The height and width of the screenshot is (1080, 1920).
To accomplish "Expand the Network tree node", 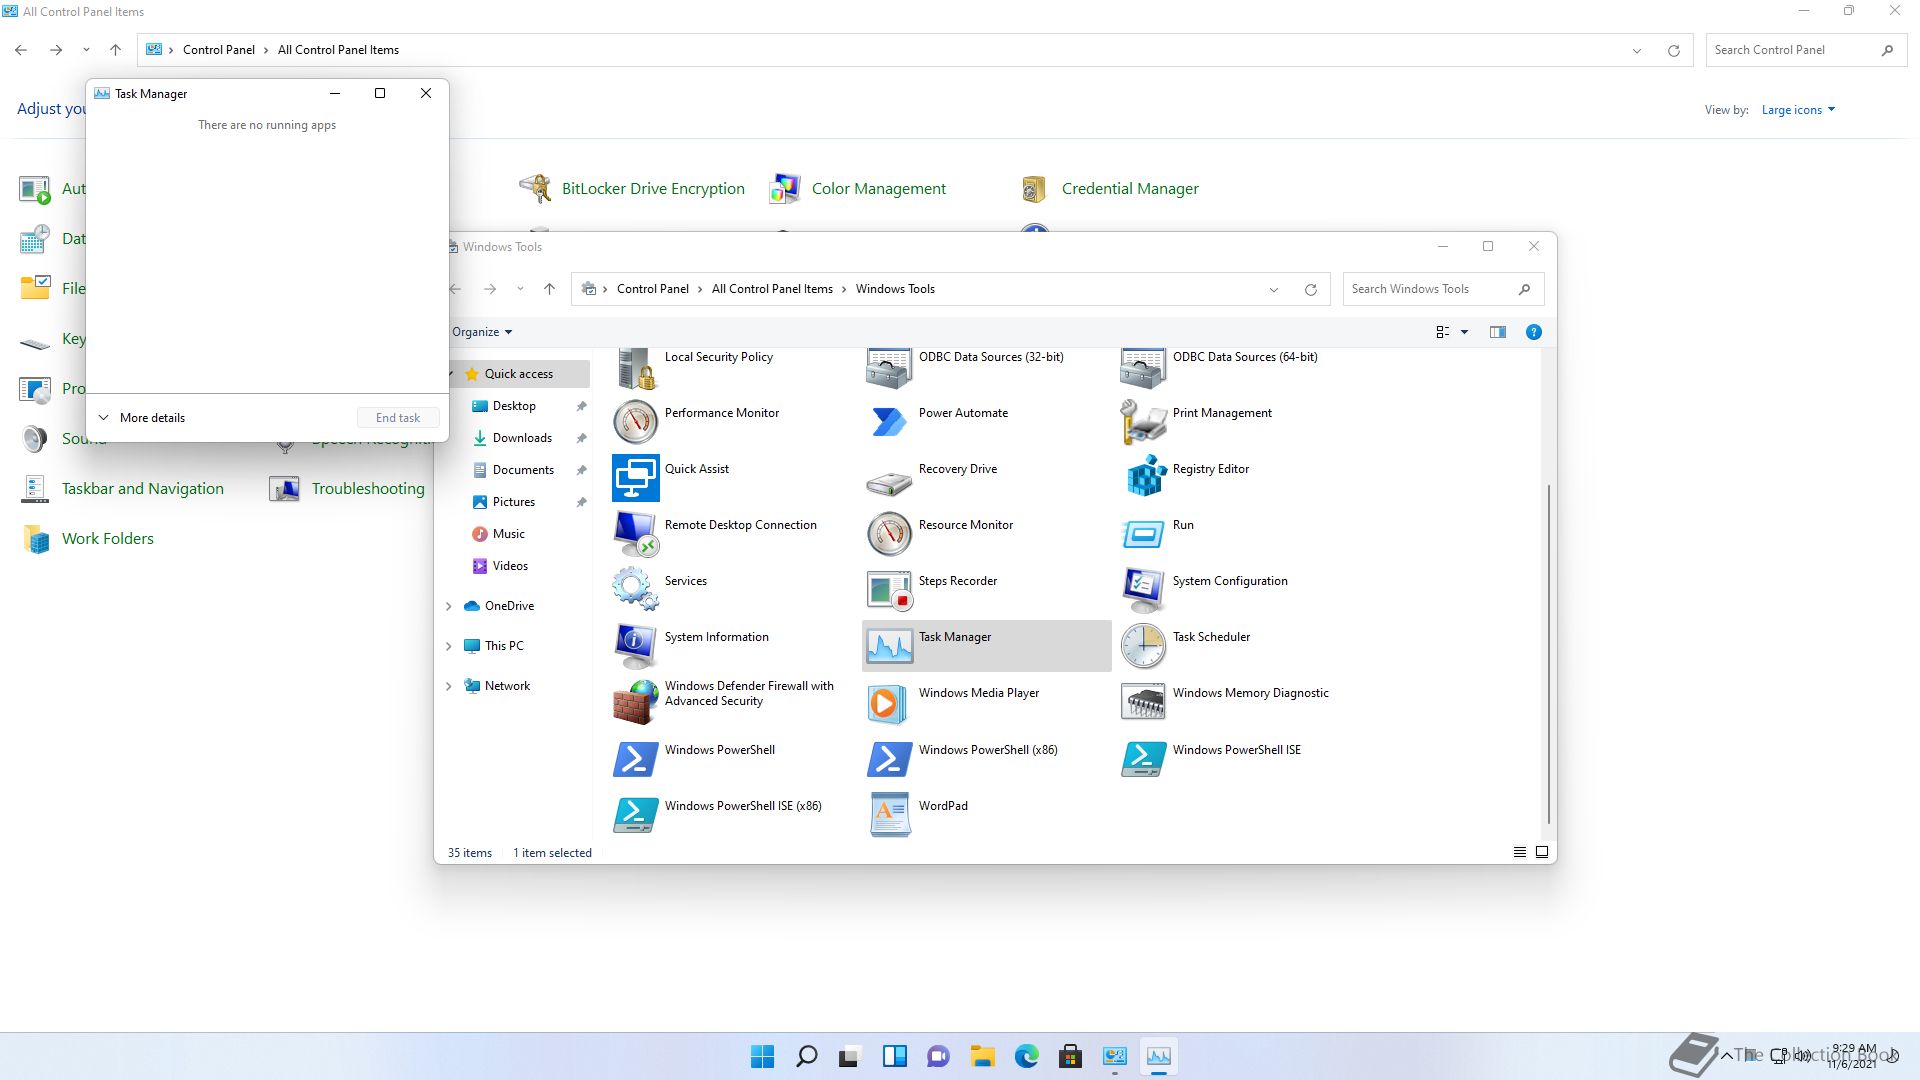I will click(448, 686).
